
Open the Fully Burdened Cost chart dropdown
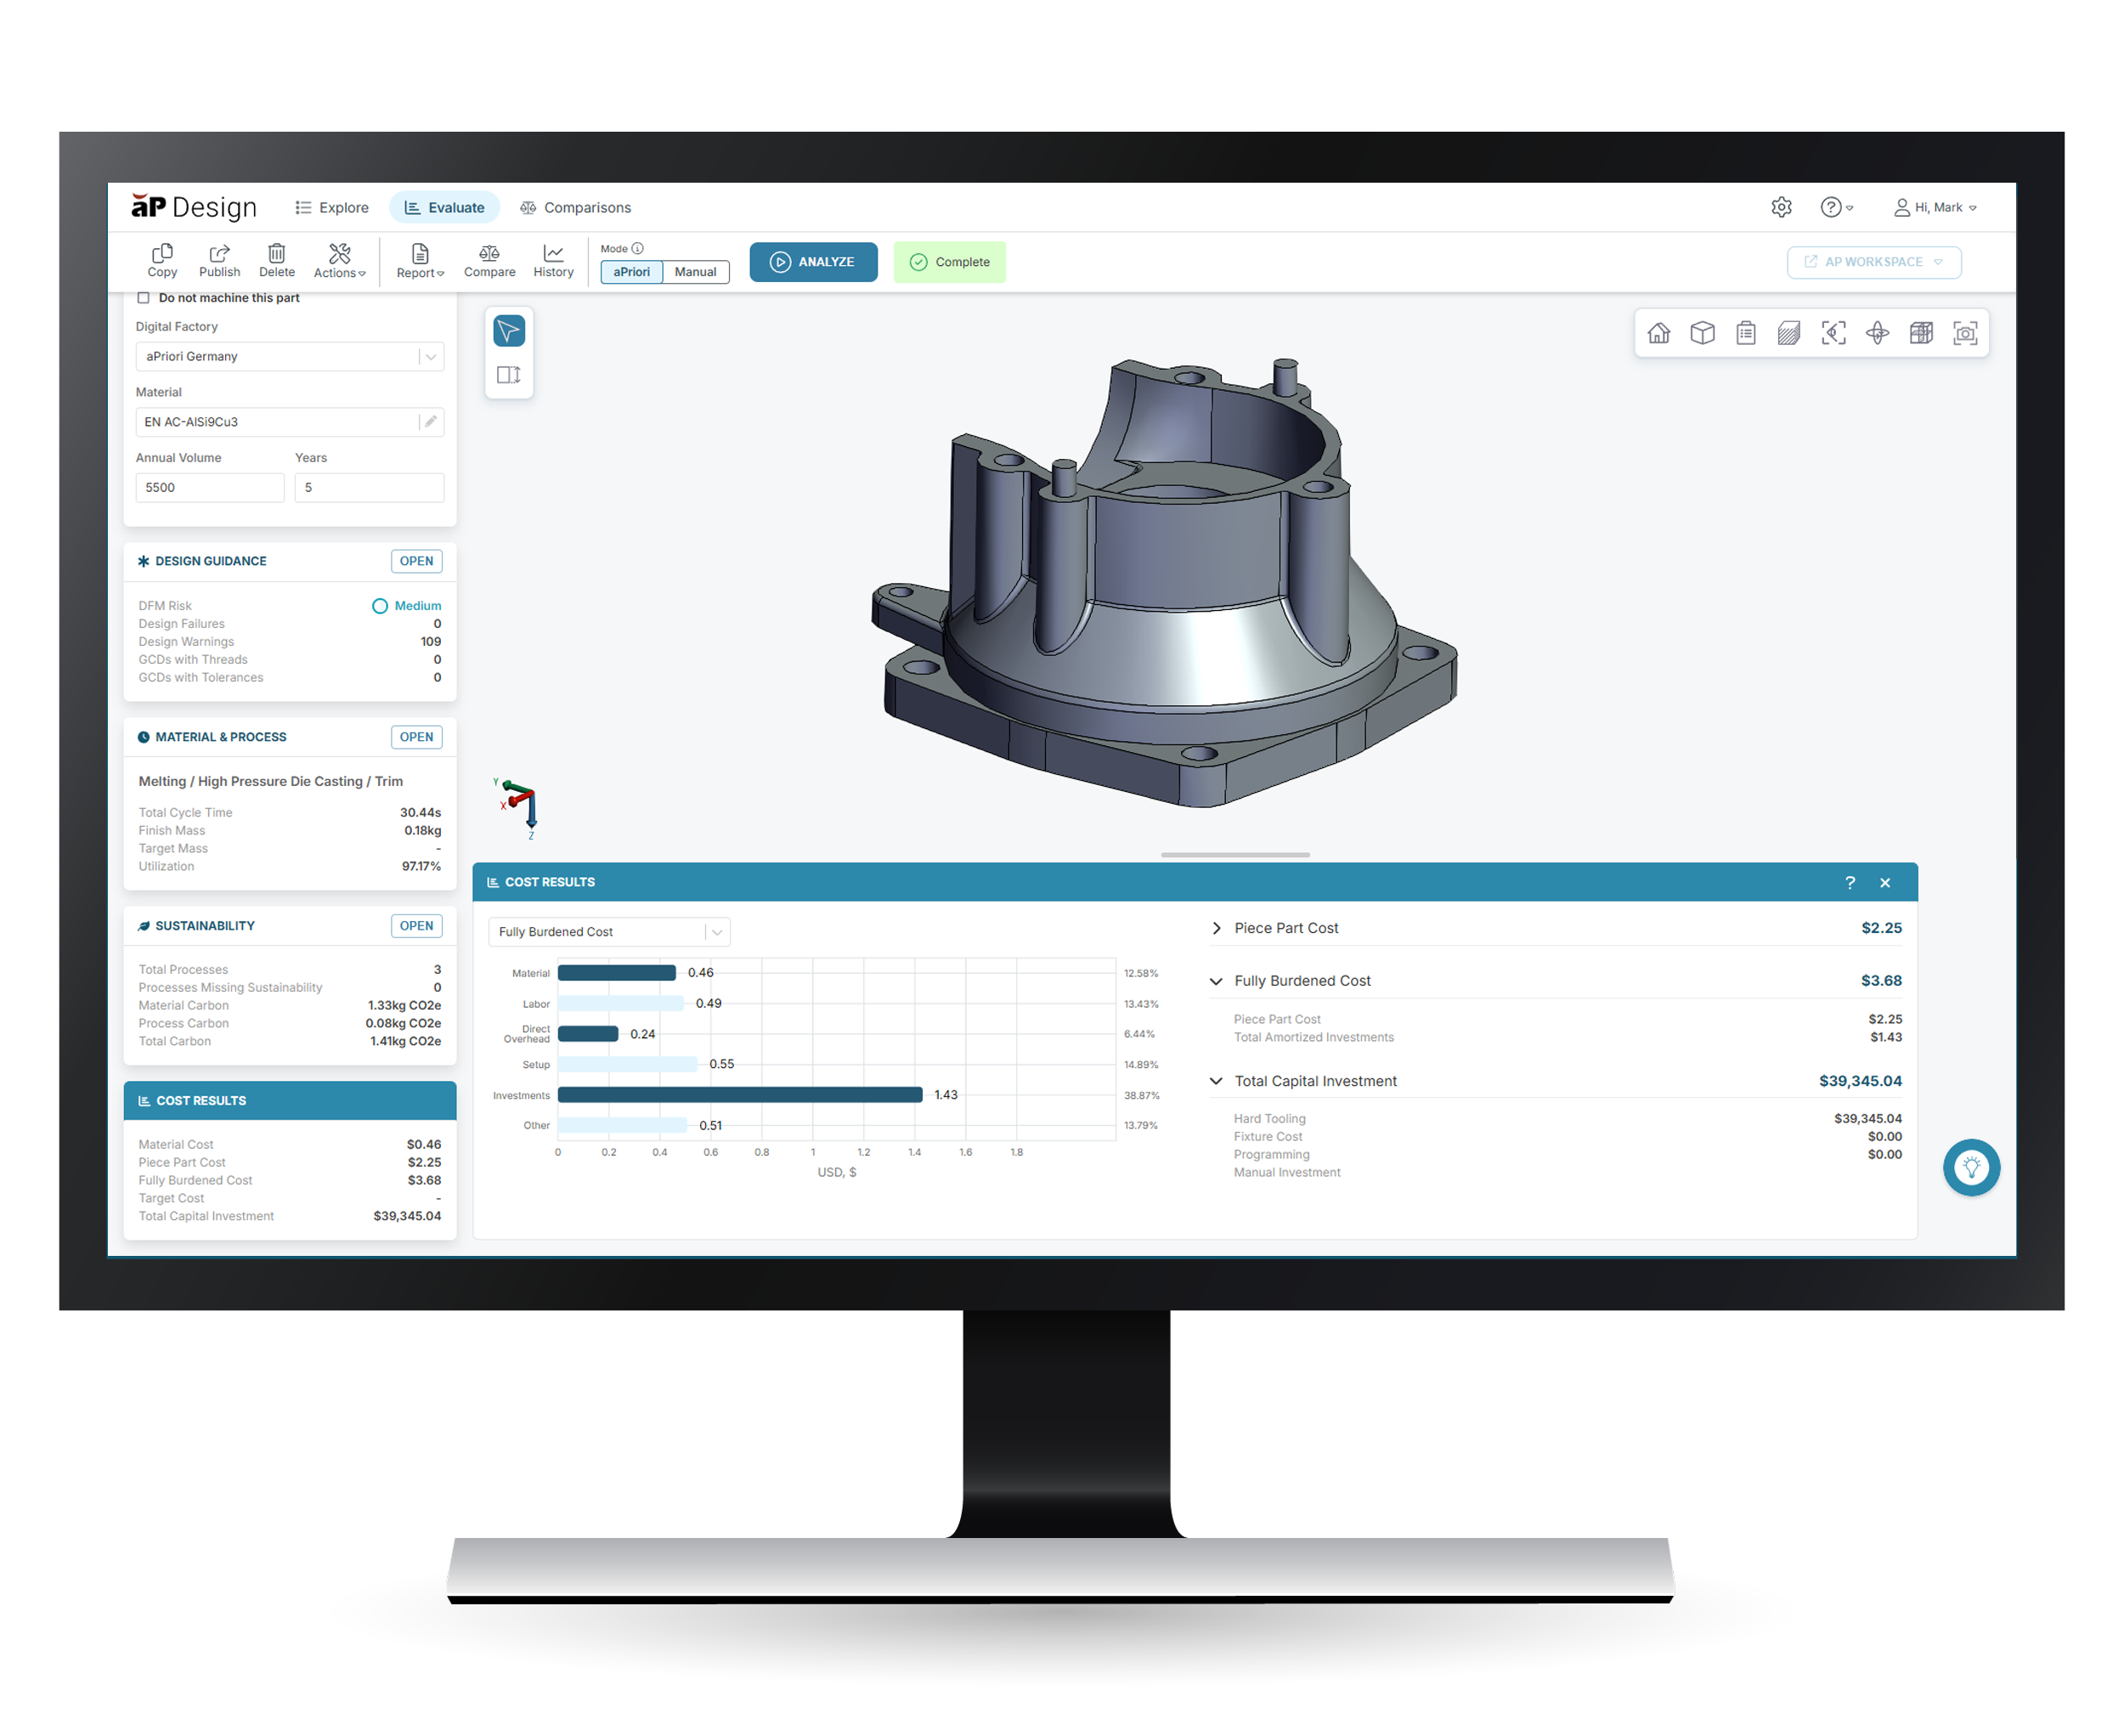pos(608,931)
